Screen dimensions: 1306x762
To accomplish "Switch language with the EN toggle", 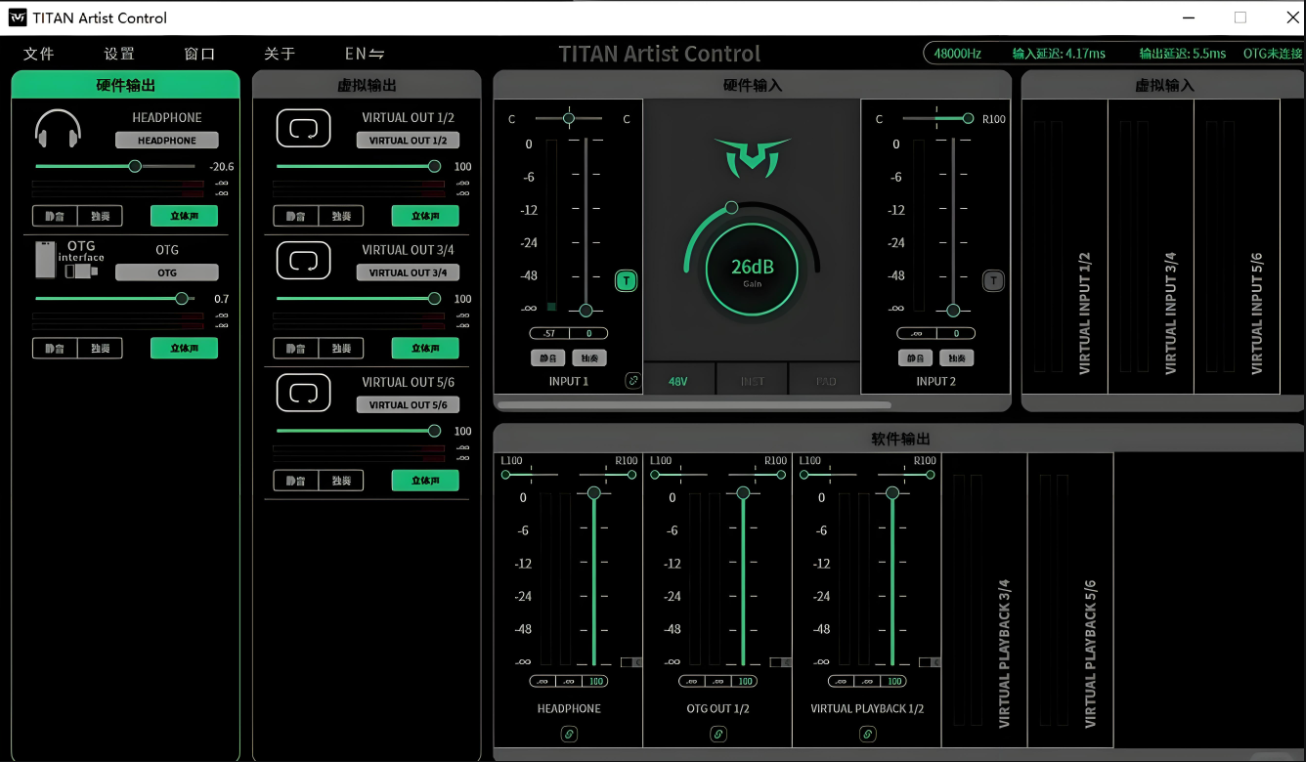I will coord(364,54).
